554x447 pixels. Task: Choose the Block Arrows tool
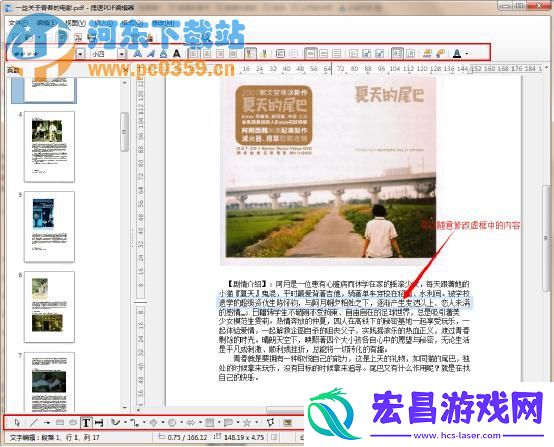point(191,422)
